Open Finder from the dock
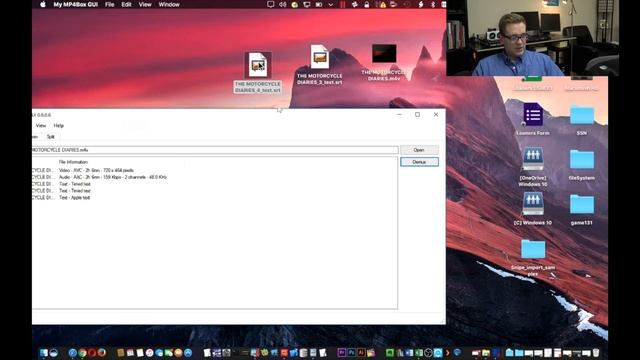This screenshot has height=360, width=640. 44,353
